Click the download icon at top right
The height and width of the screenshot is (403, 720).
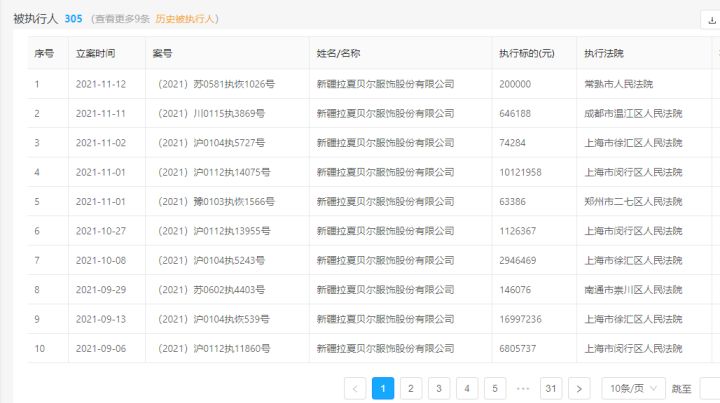coord(712,20)
